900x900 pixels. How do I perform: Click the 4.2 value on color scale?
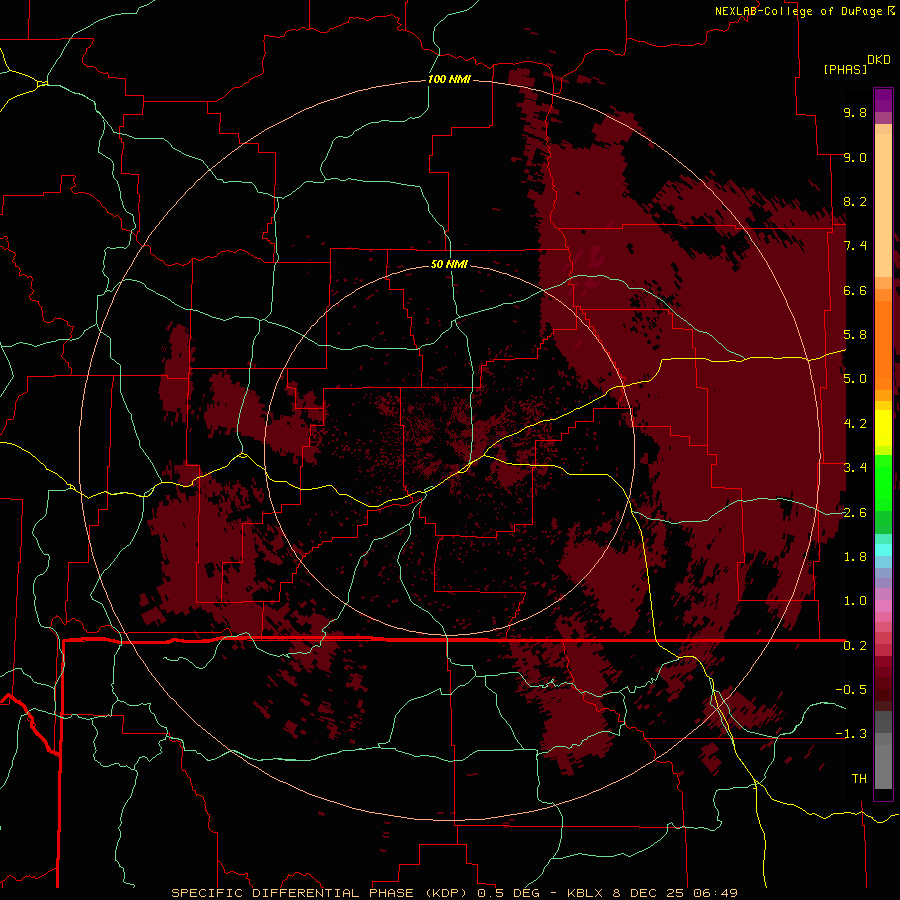coord(855,424)
